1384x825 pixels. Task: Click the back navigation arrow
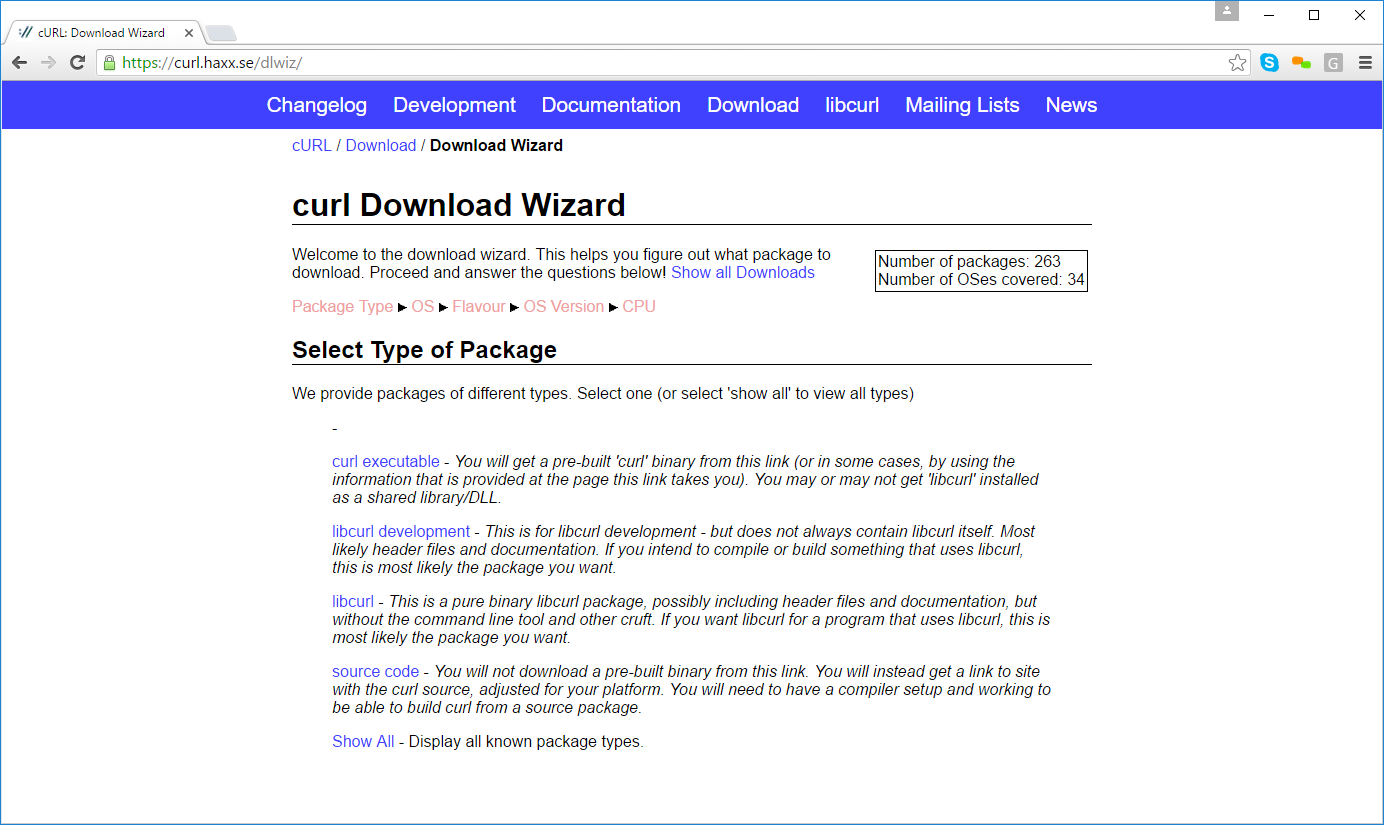tap(18, 62)
